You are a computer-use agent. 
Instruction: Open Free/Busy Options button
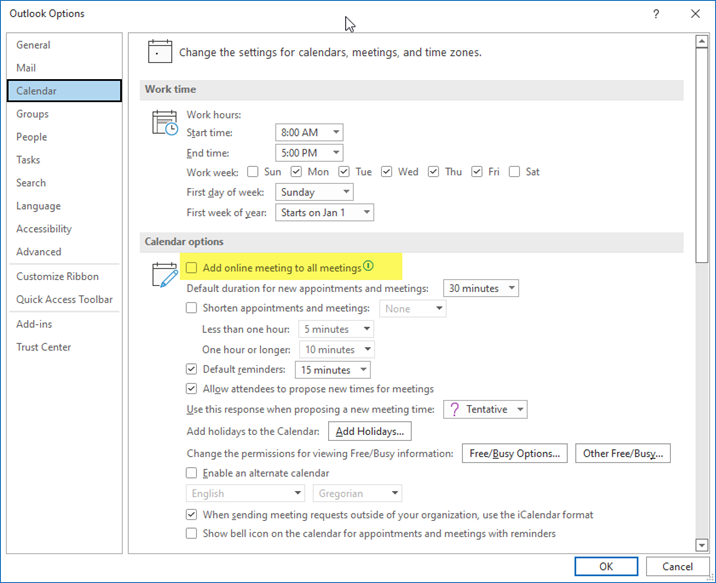[x=515, y=454]
